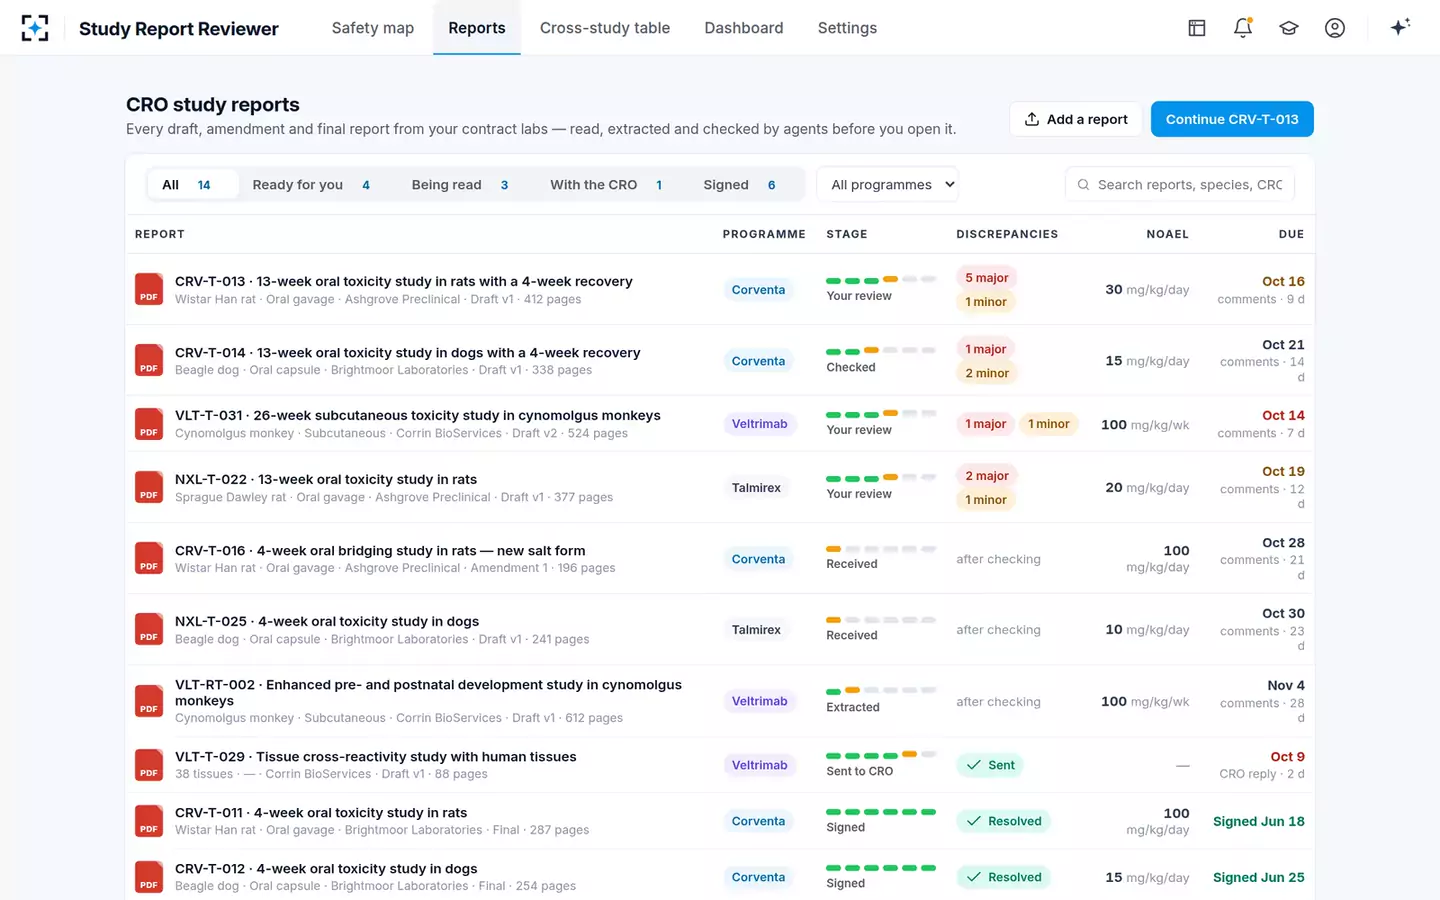Open the user account profile icon

coord(1335,28)
